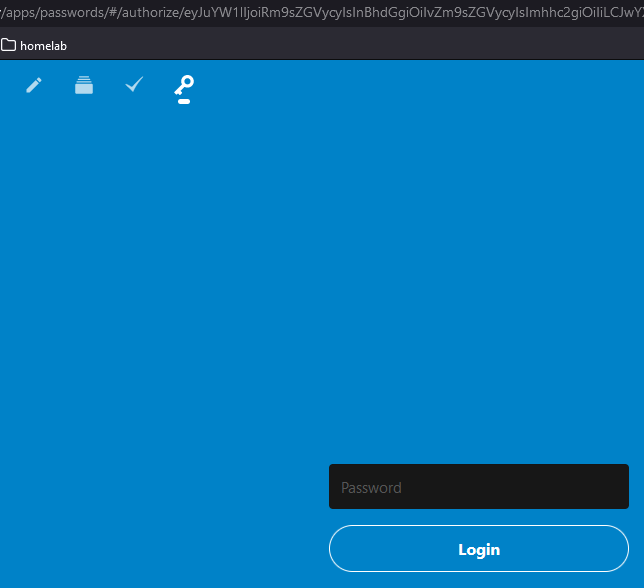644x588 pixels.
Task: Open the Passwords app key icon
Action: 184,85
